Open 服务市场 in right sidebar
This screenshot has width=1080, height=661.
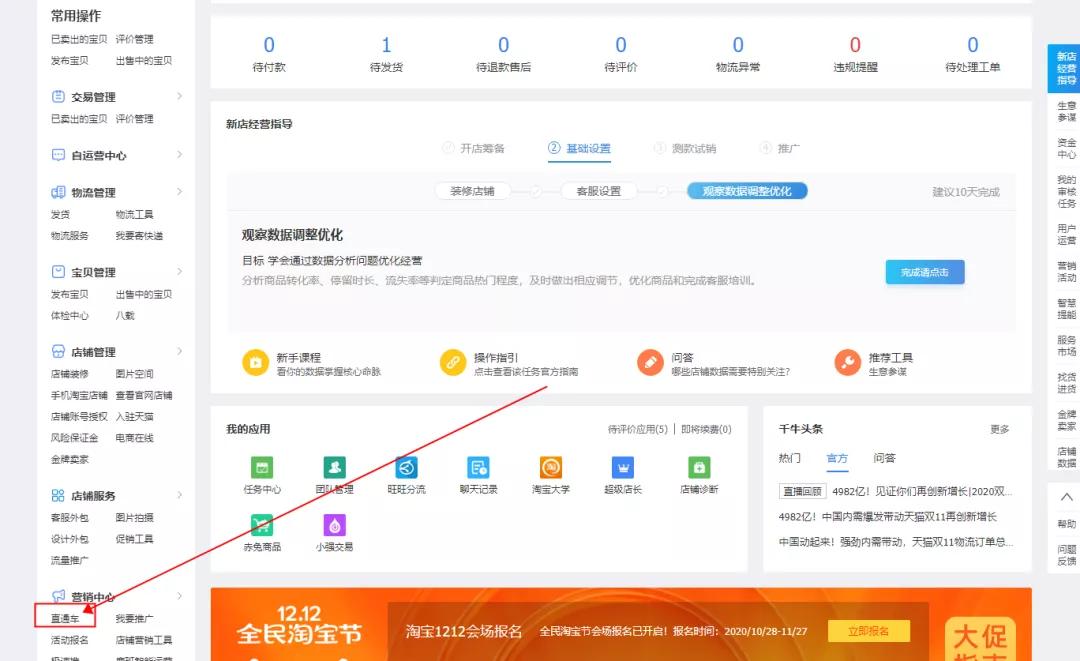1066,346
